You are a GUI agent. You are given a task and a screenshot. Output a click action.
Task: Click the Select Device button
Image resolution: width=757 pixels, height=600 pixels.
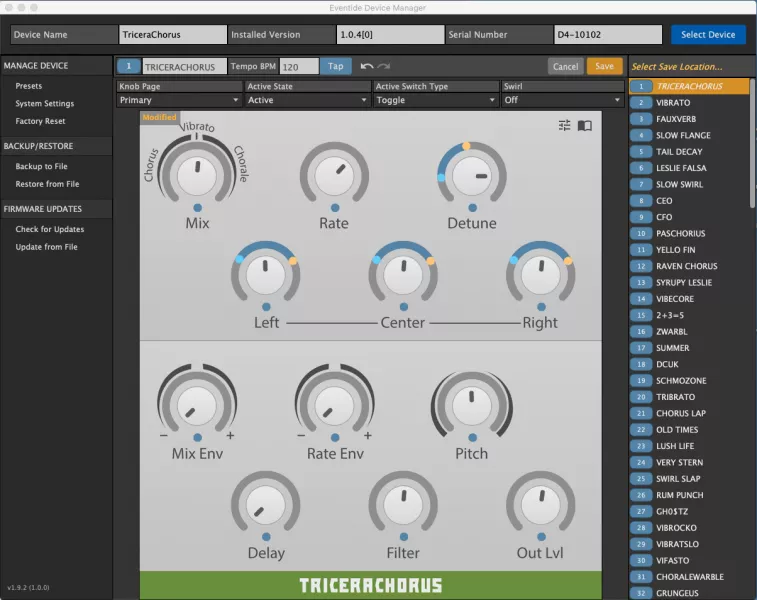click(x=708, y=35)
